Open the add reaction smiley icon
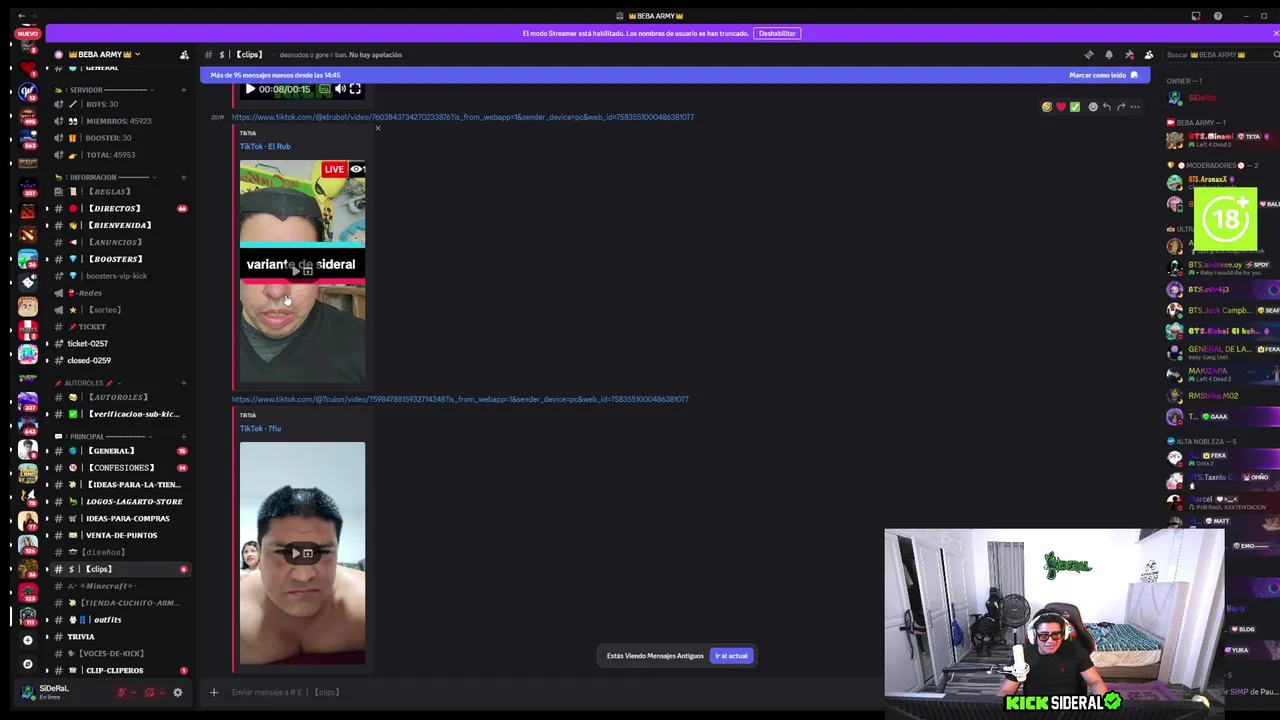Screen dimensions: 1280x720 [x=1093, y=107]
